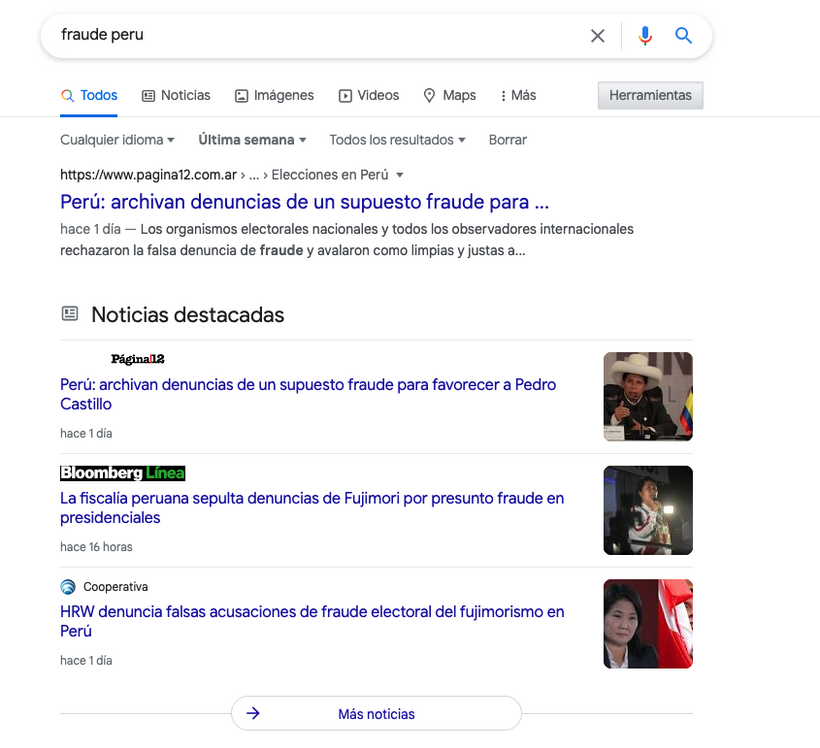This screenshot has width=820, height=748.
Task: Expand the Cualquier idioma filter
Action: click(117, 140)
